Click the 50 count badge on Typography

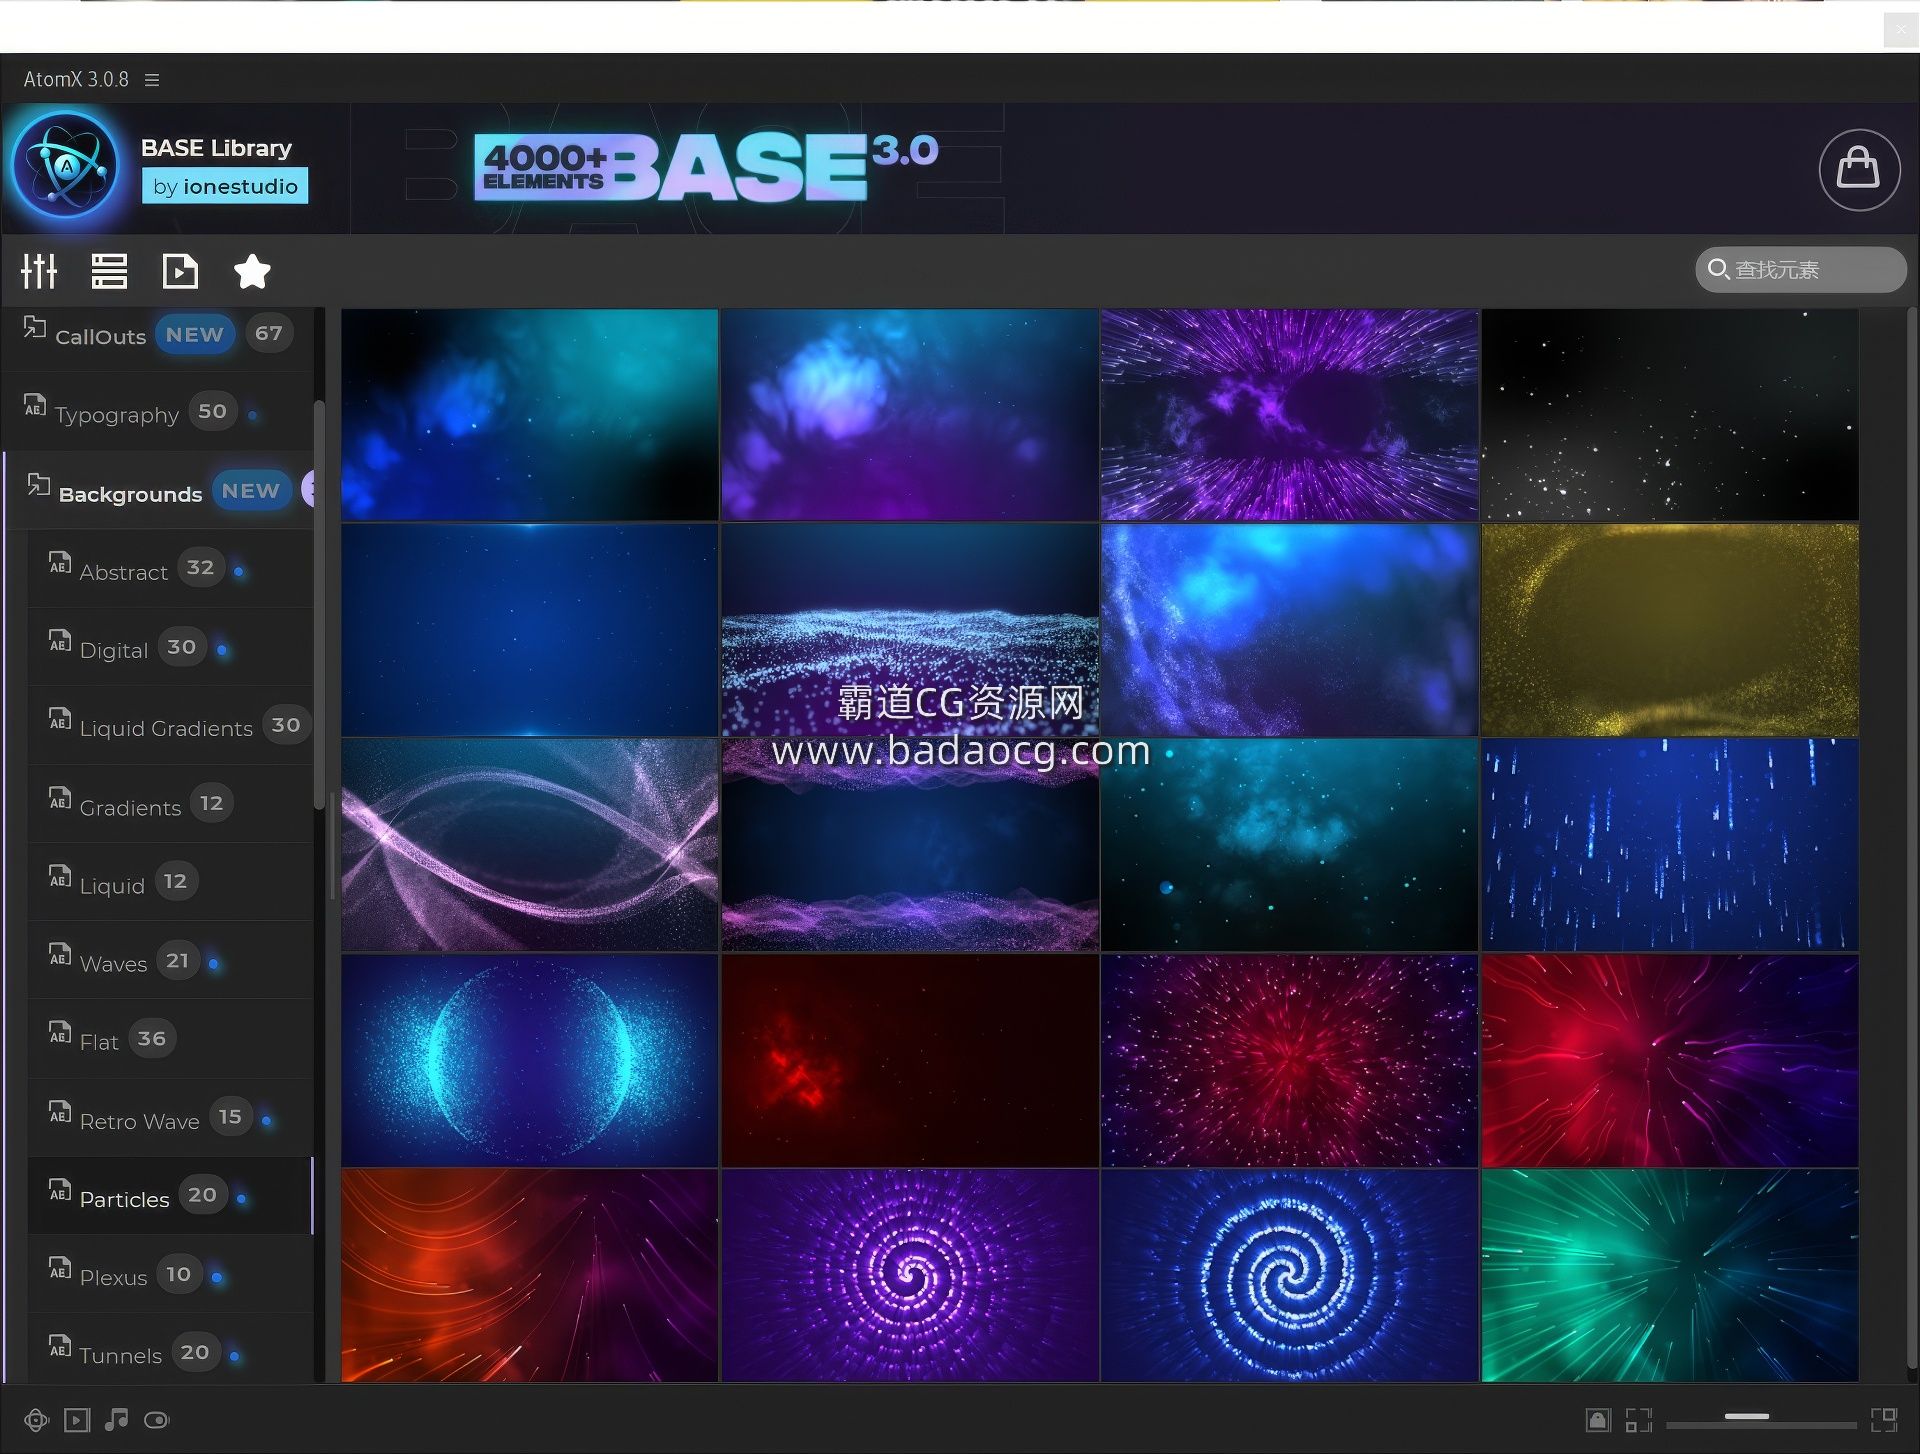[x=212, y=411]
